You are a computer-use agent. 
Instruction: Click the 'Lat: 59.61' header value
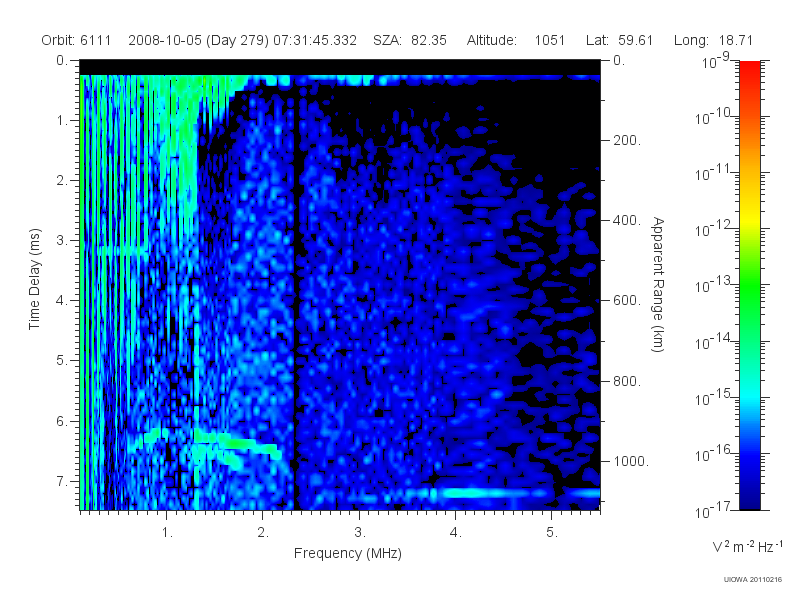619,40
